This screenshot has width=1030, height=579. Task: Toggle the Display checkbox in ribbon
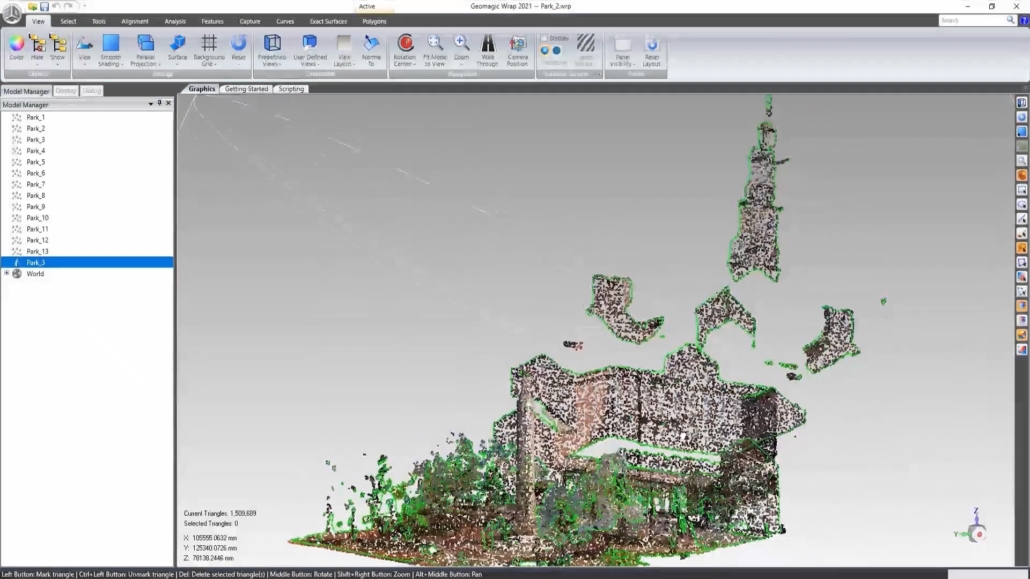(x=545, y=38)
